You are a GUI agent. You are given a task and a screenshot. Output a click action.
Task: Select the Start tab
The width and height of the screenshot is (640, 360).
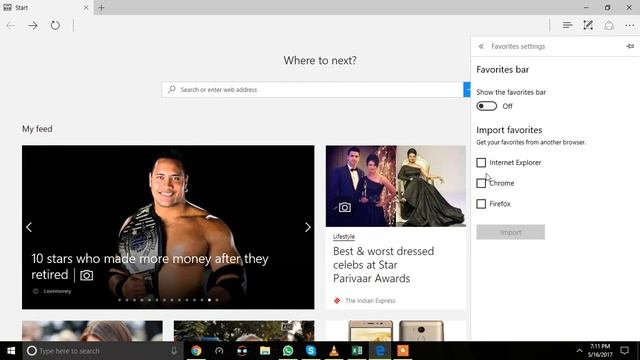46,7
